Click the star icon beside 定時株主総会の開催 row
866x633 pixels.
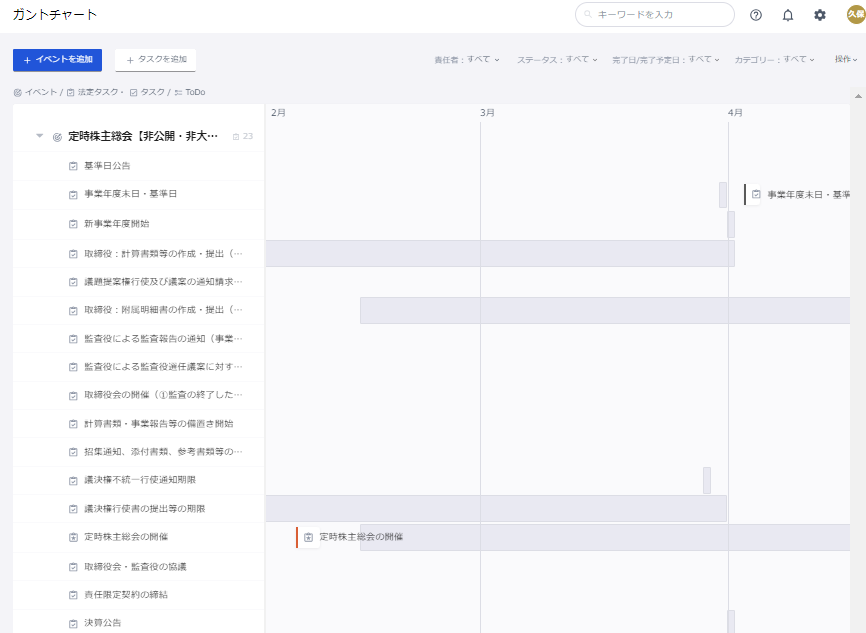pyautogui.click(x=73, y=537)
